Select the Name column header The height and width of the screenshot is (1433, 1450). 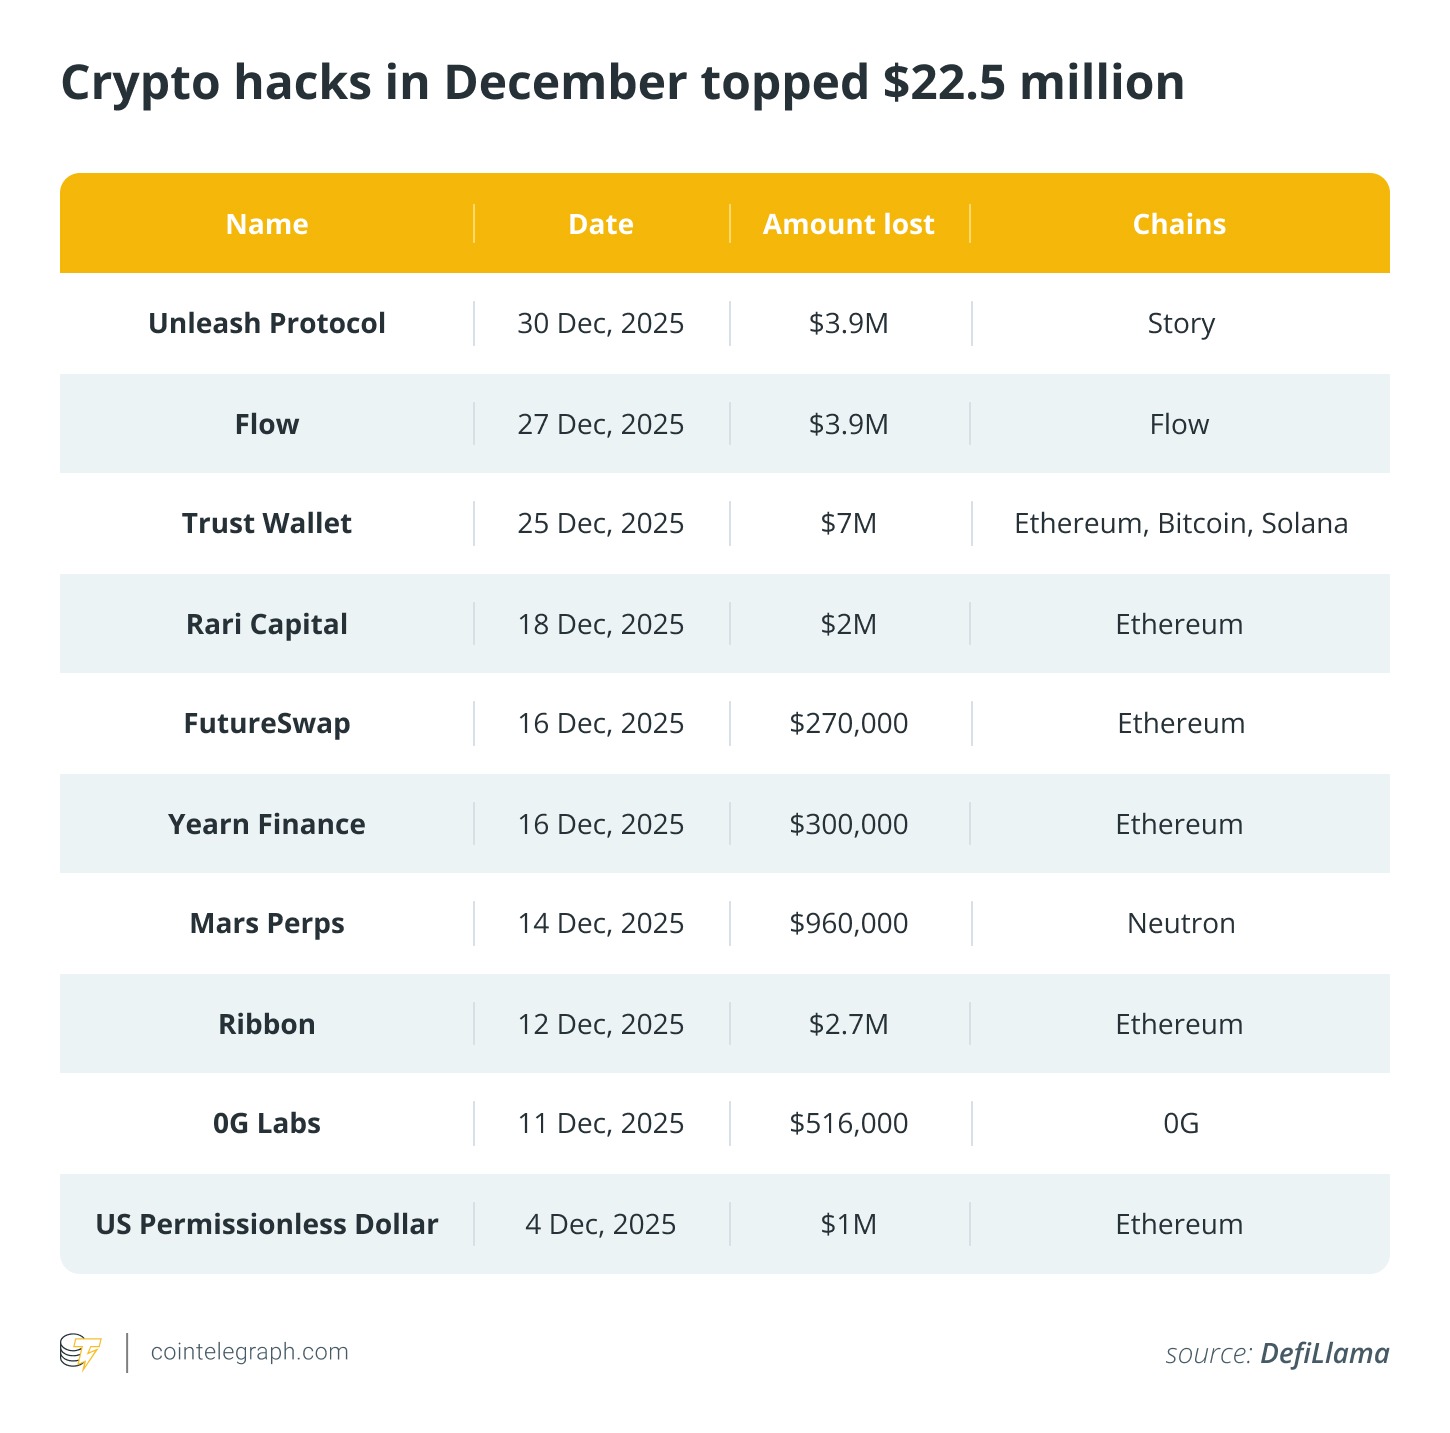pyautogui.click(x=267, y=224)
